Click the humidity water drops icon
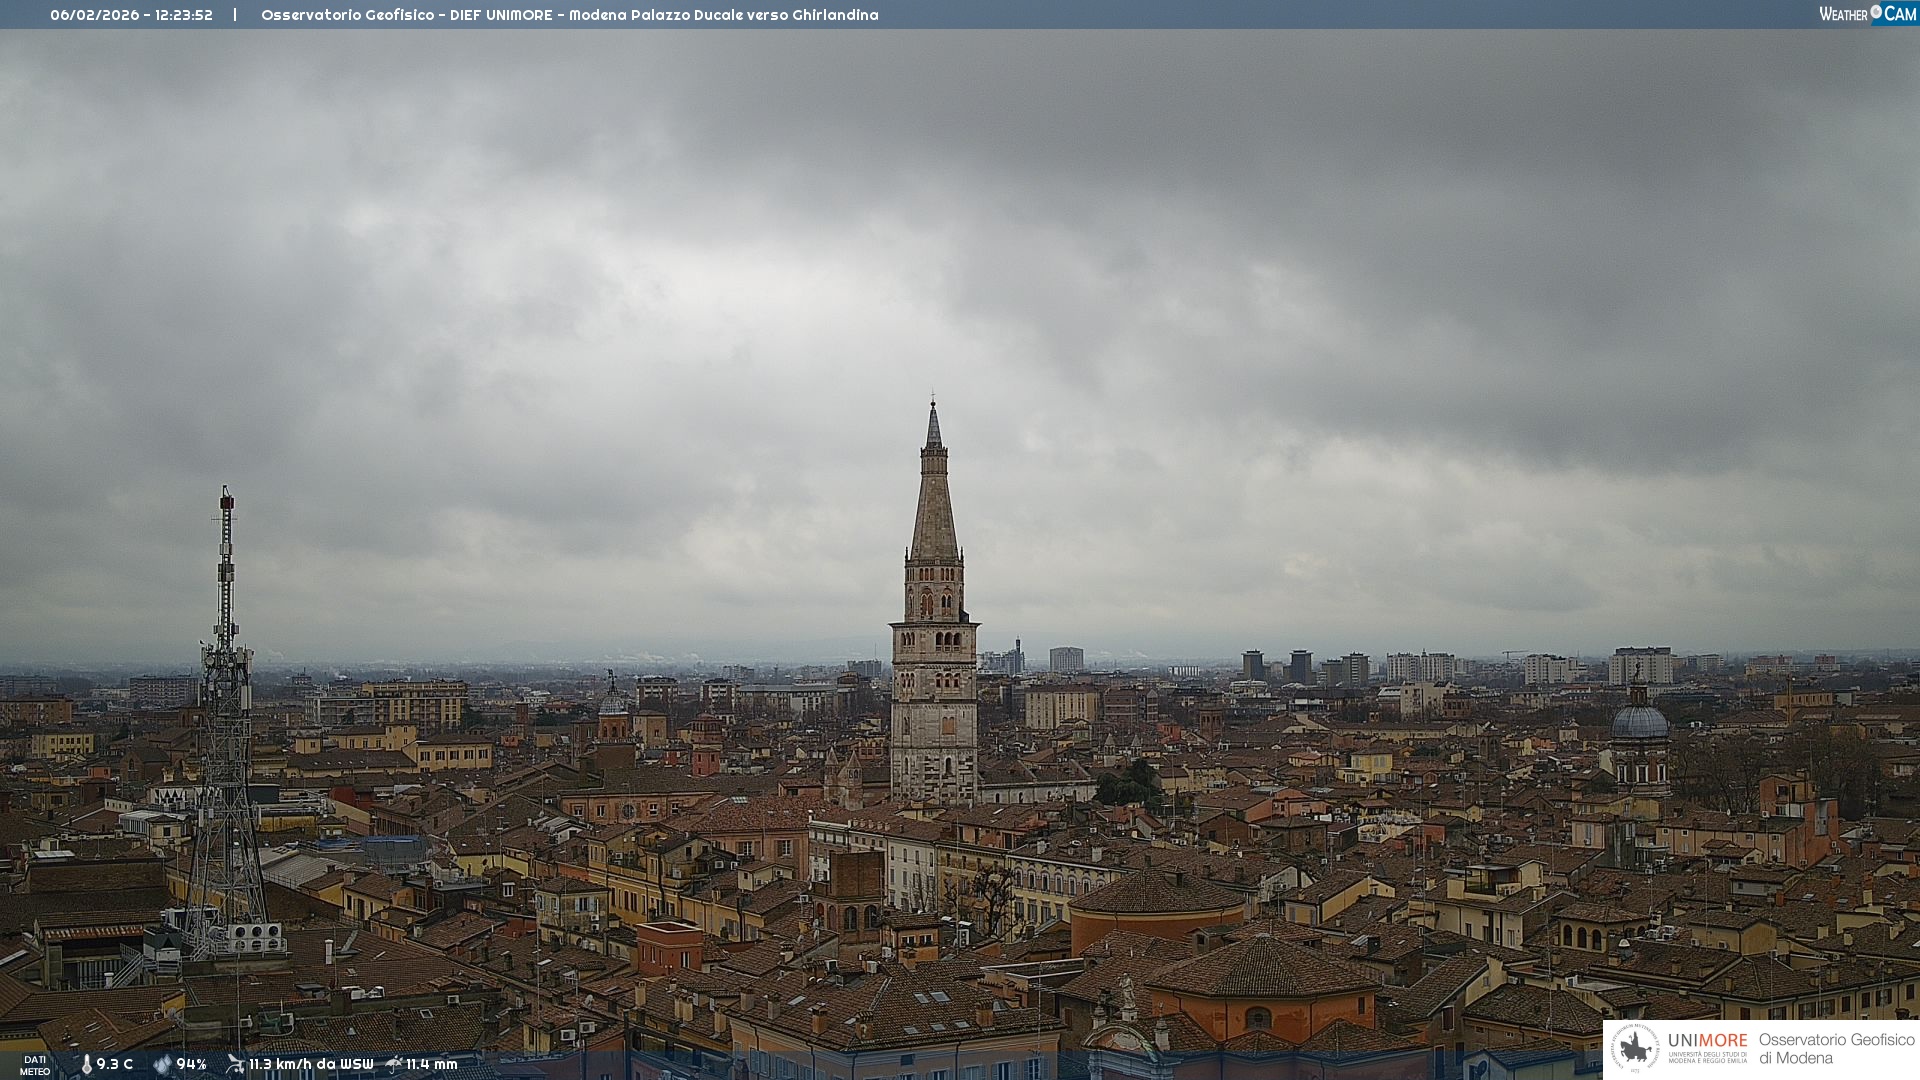This screenshot has width=1920, height=1080. 162,1064
